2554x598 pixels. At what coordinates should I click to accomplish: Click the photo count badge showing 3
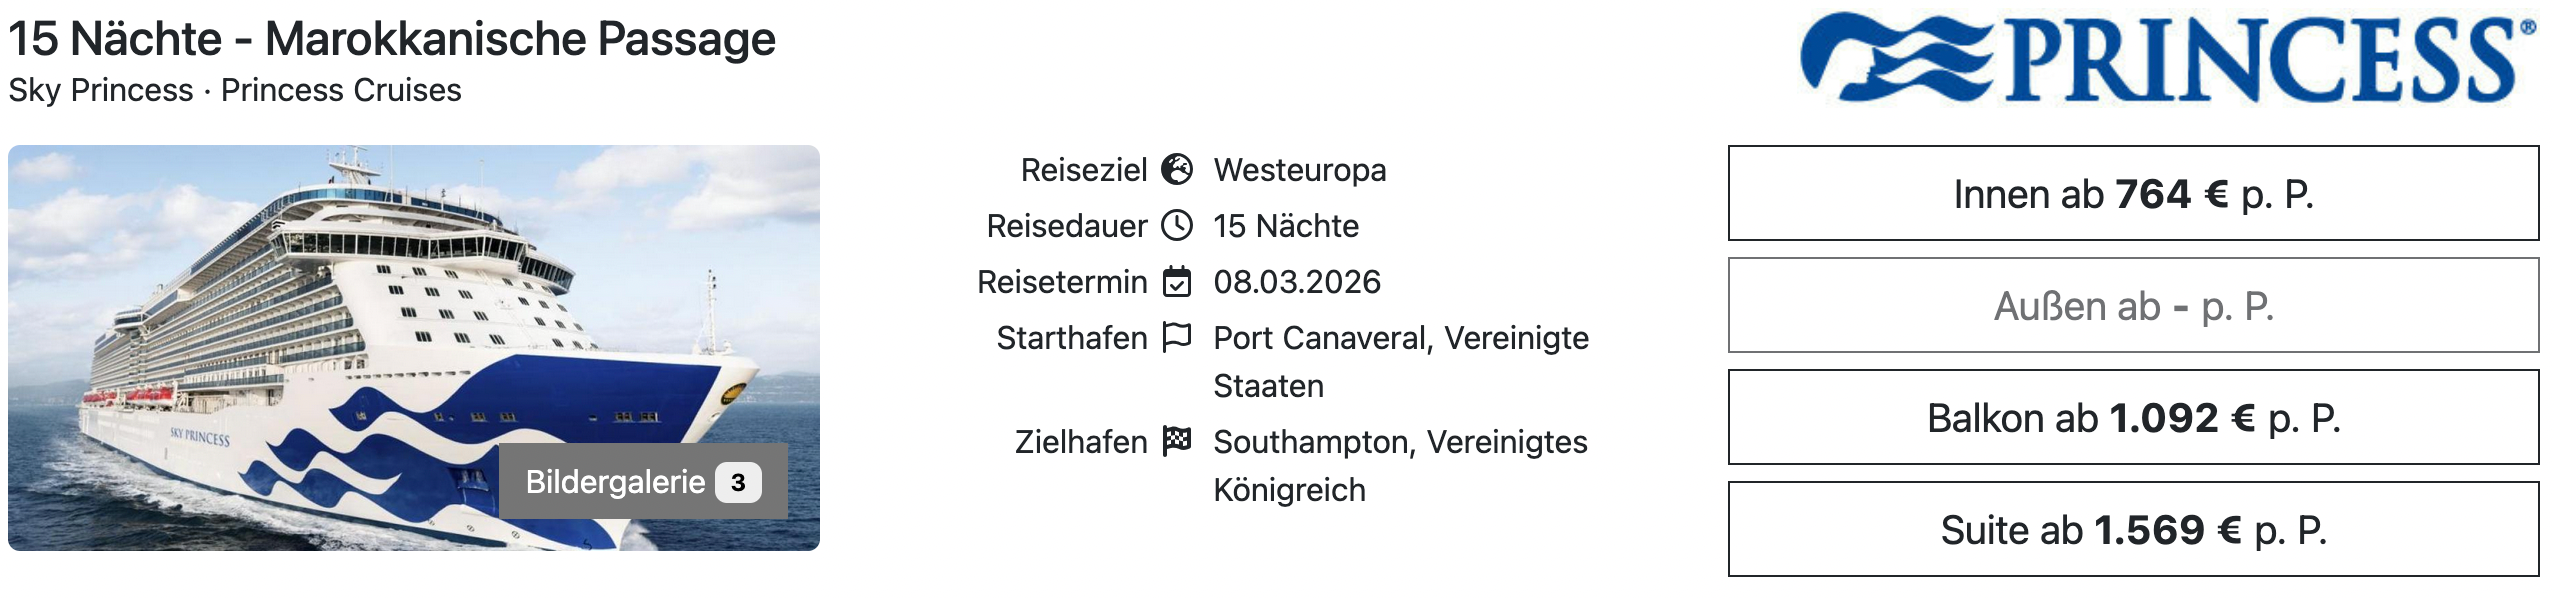click(738, 483)
